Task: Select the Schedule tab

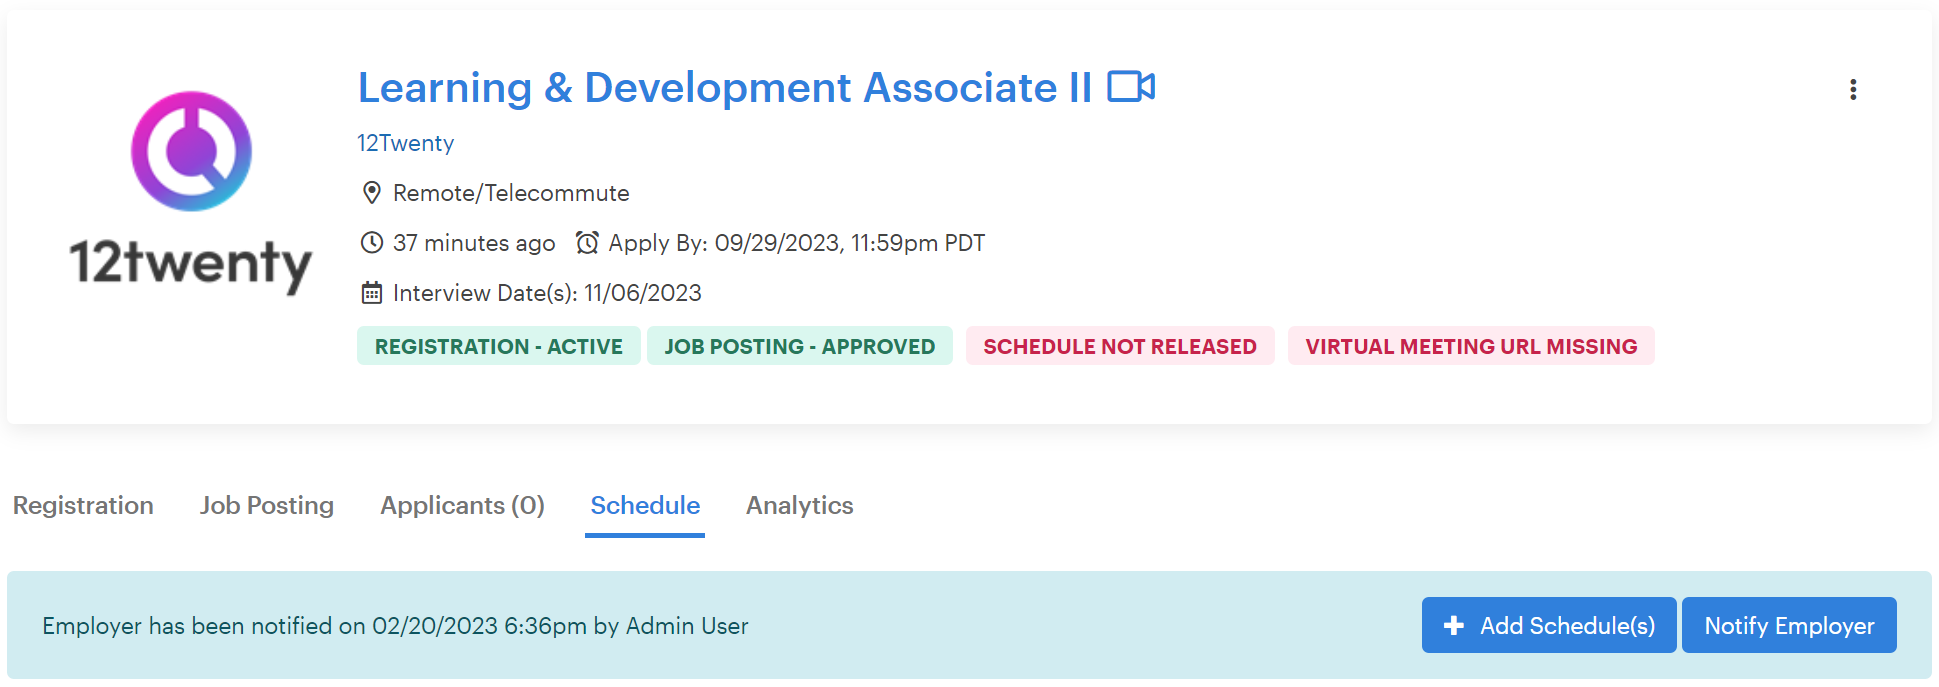Action: pyautogui.click(x=645, y=505)
